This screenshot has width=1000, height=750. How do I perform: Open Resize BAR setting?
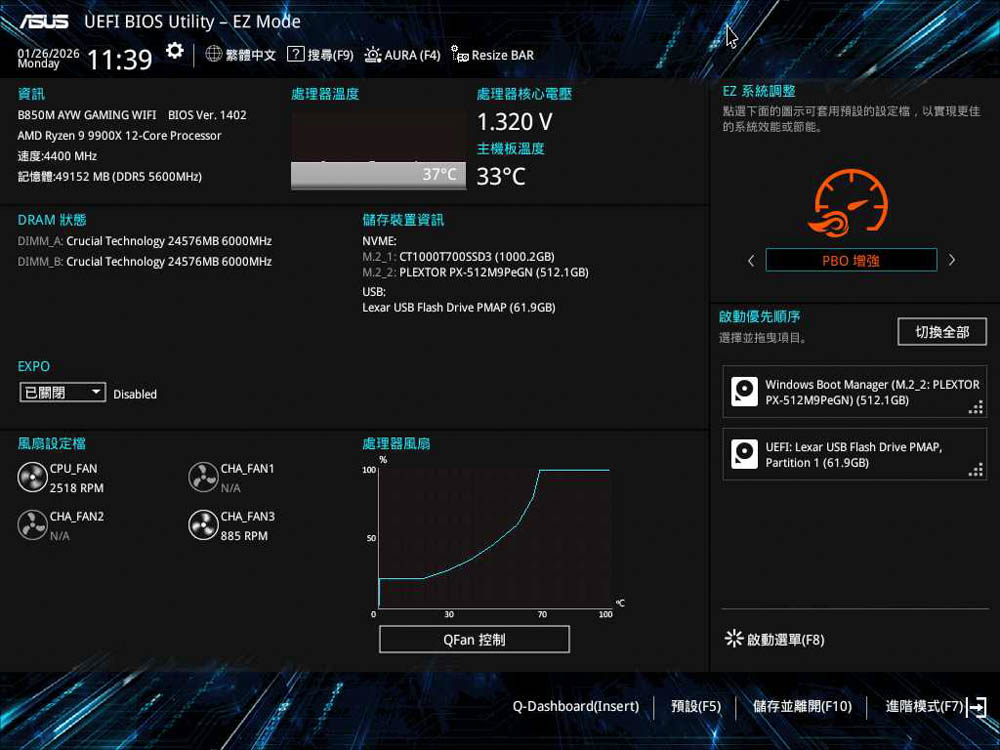pyautogui.click(x=493, y=55)
